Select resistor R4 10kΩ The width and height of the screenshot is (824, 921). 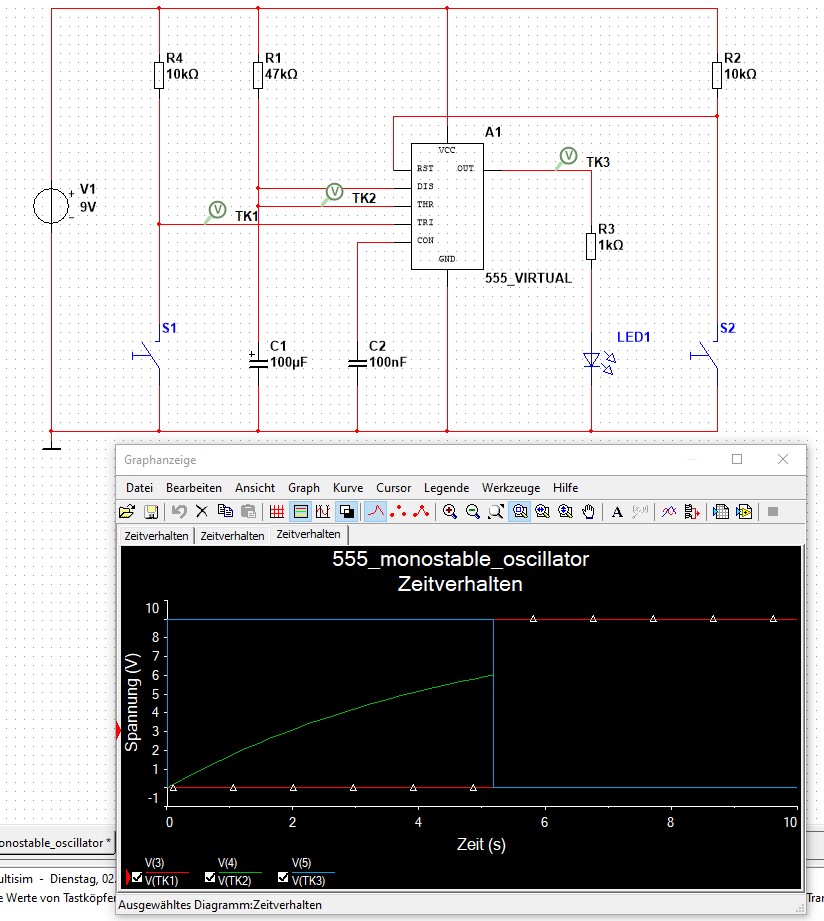tap(159, 75)
